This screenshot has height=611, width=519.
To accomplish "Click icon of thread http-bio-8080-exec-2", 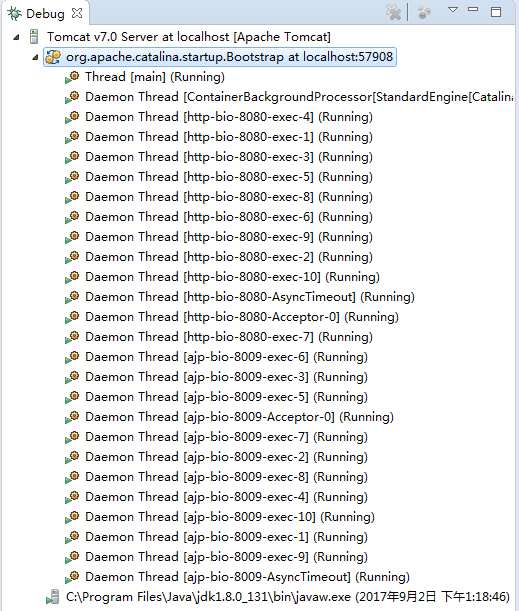I will coord(72,257).
